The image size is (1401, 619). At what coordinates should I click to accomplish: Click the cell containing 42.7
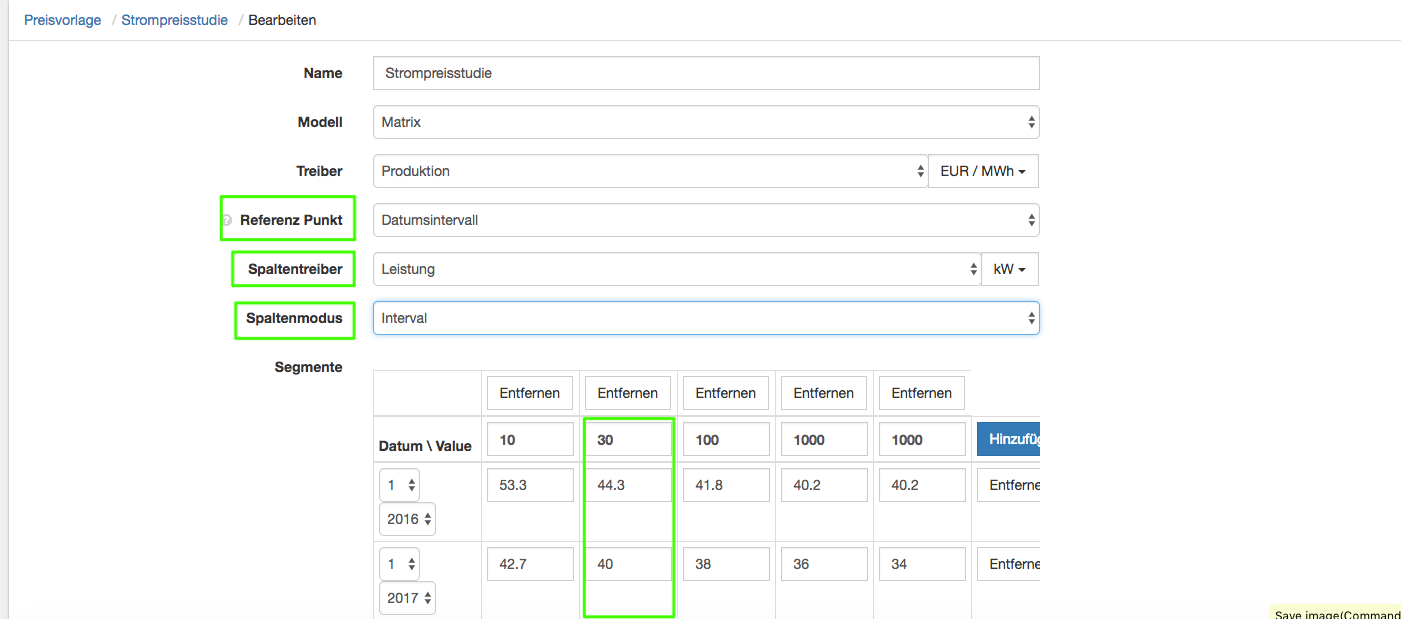(530, 564)
